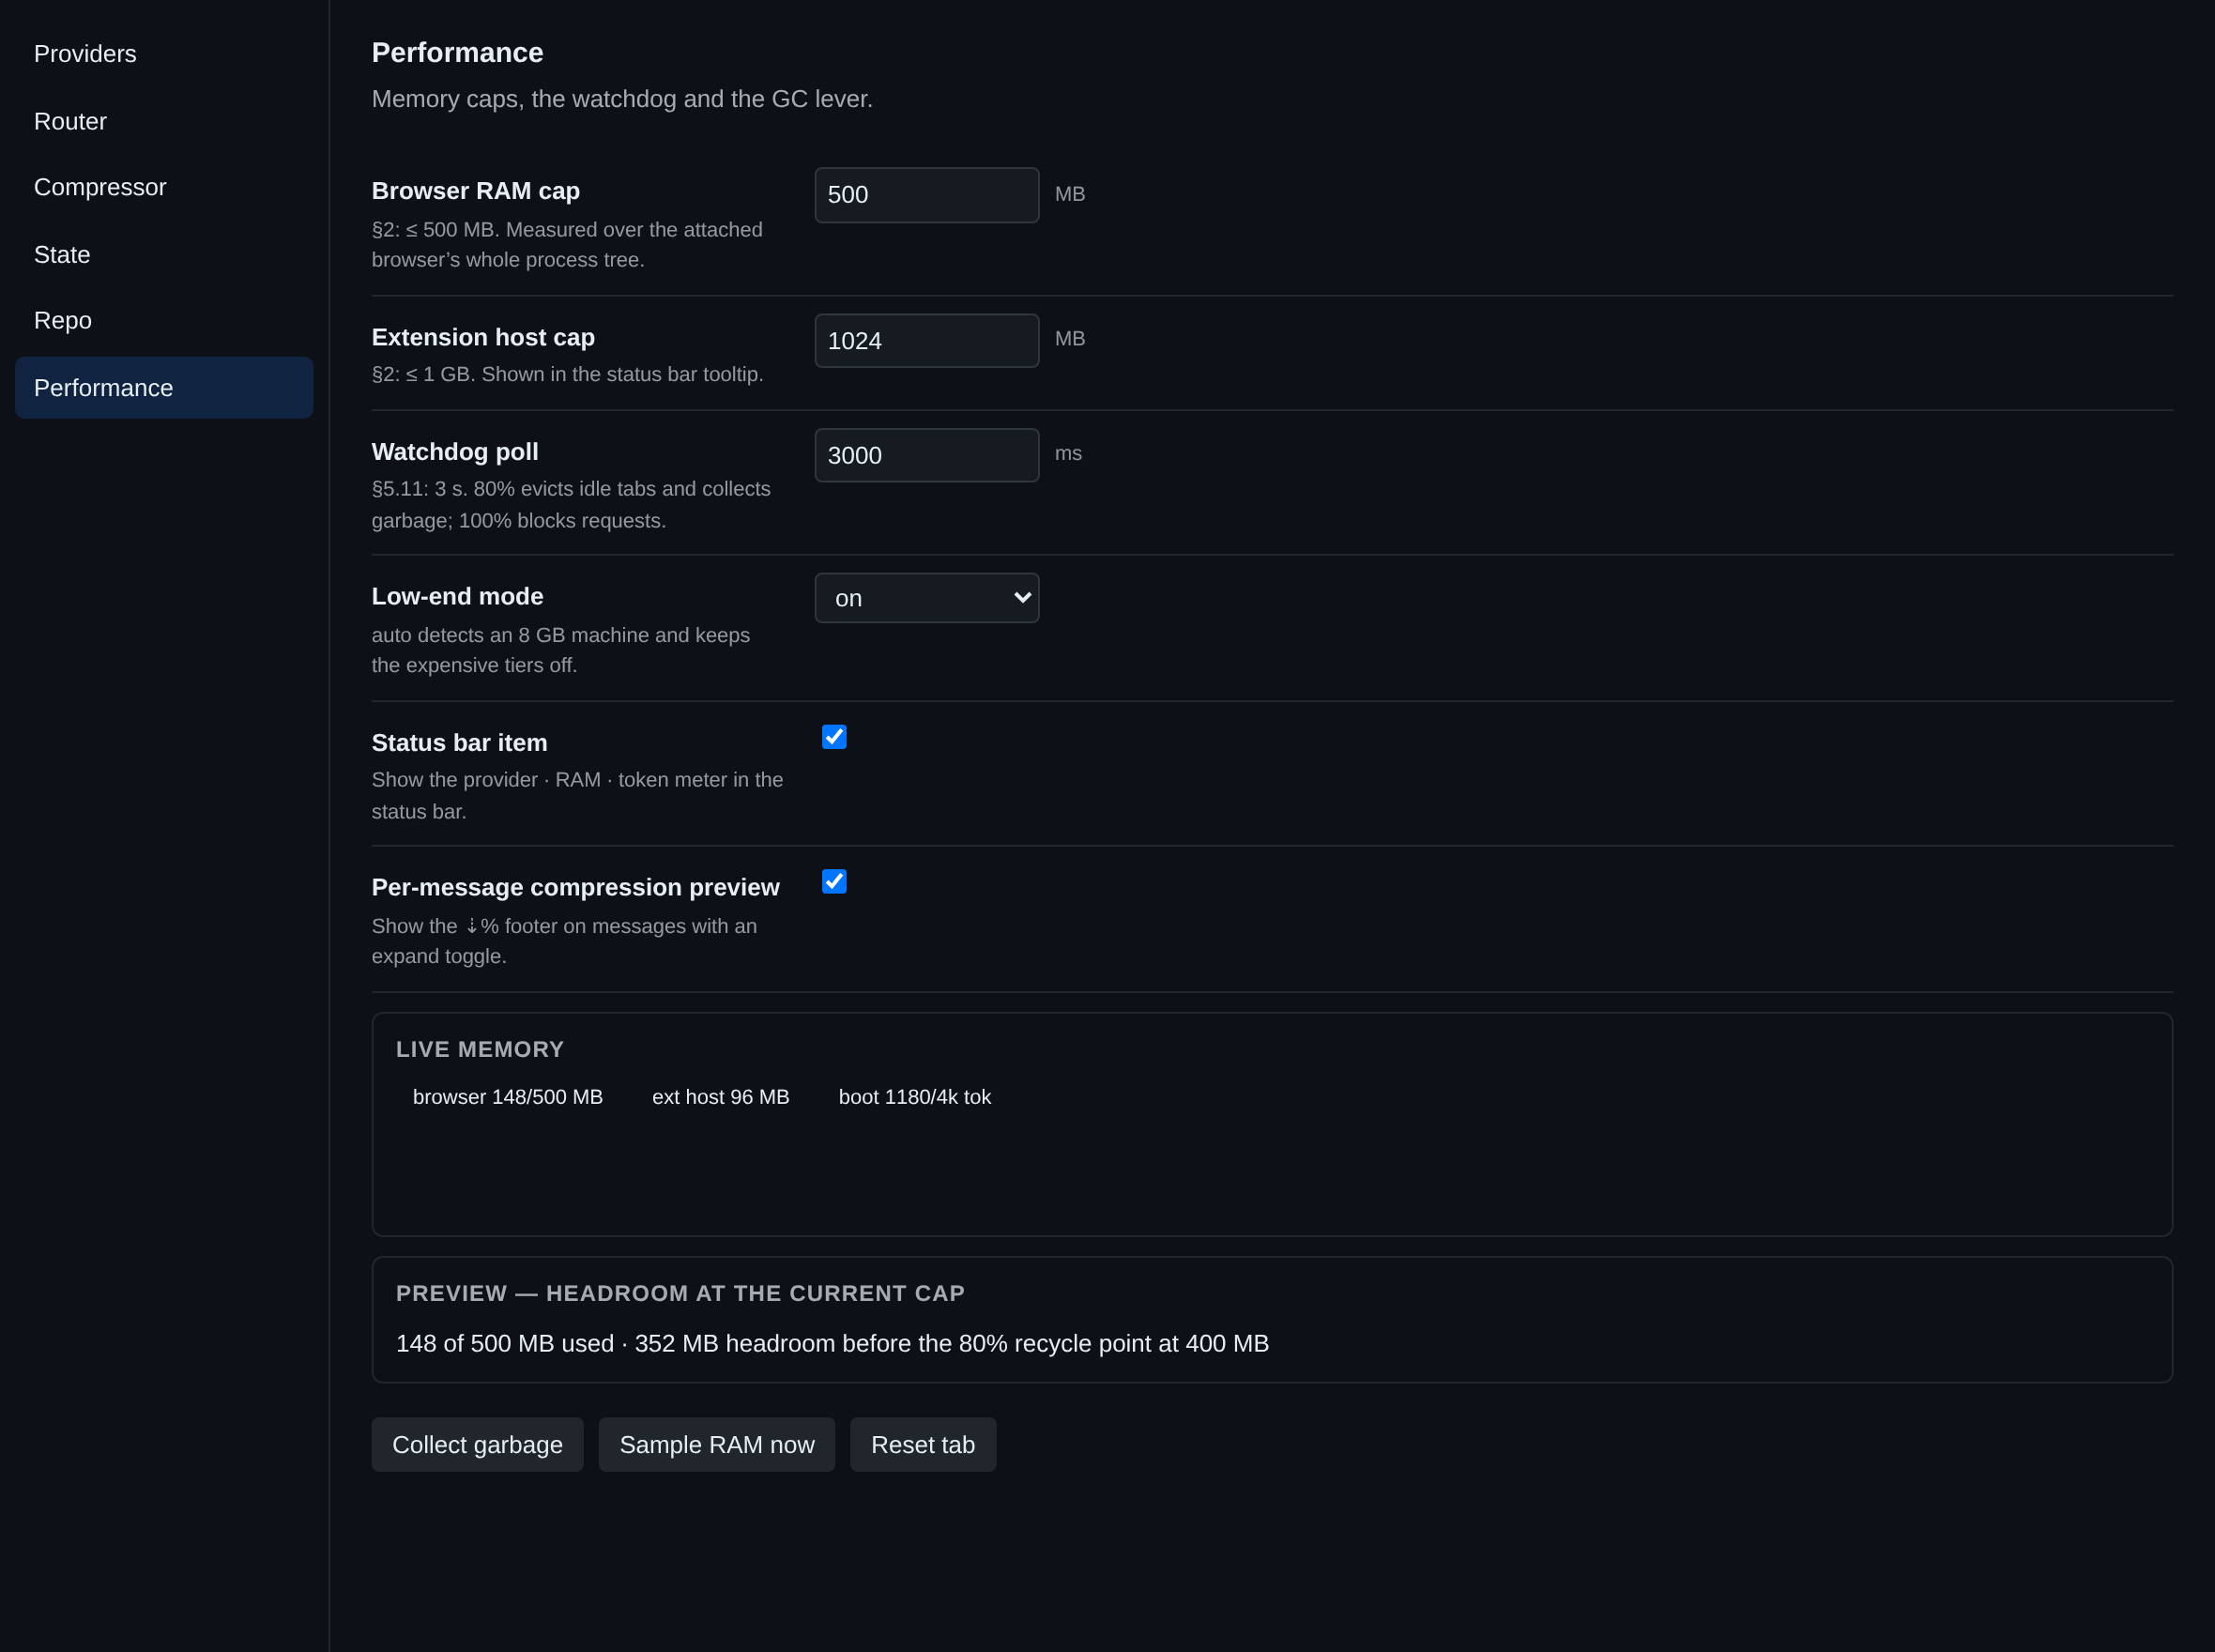2215x1652 pixels.
Task: Select the Performance sidebar item
Action: (164, 388)
